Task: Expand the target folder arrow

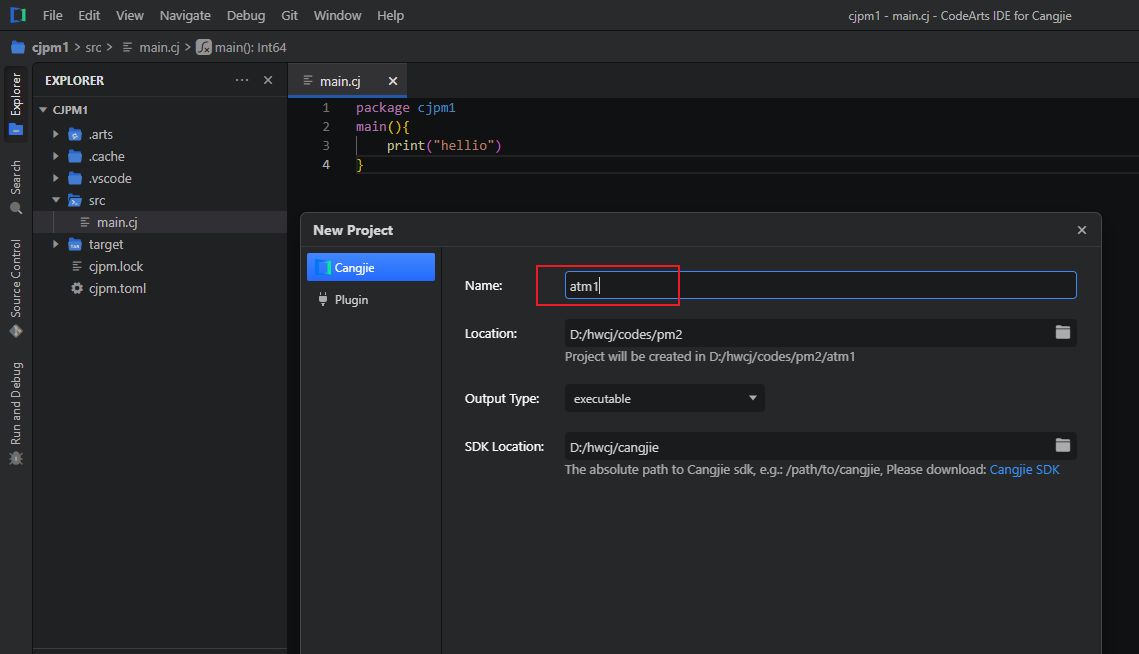Action: point(56,244)
